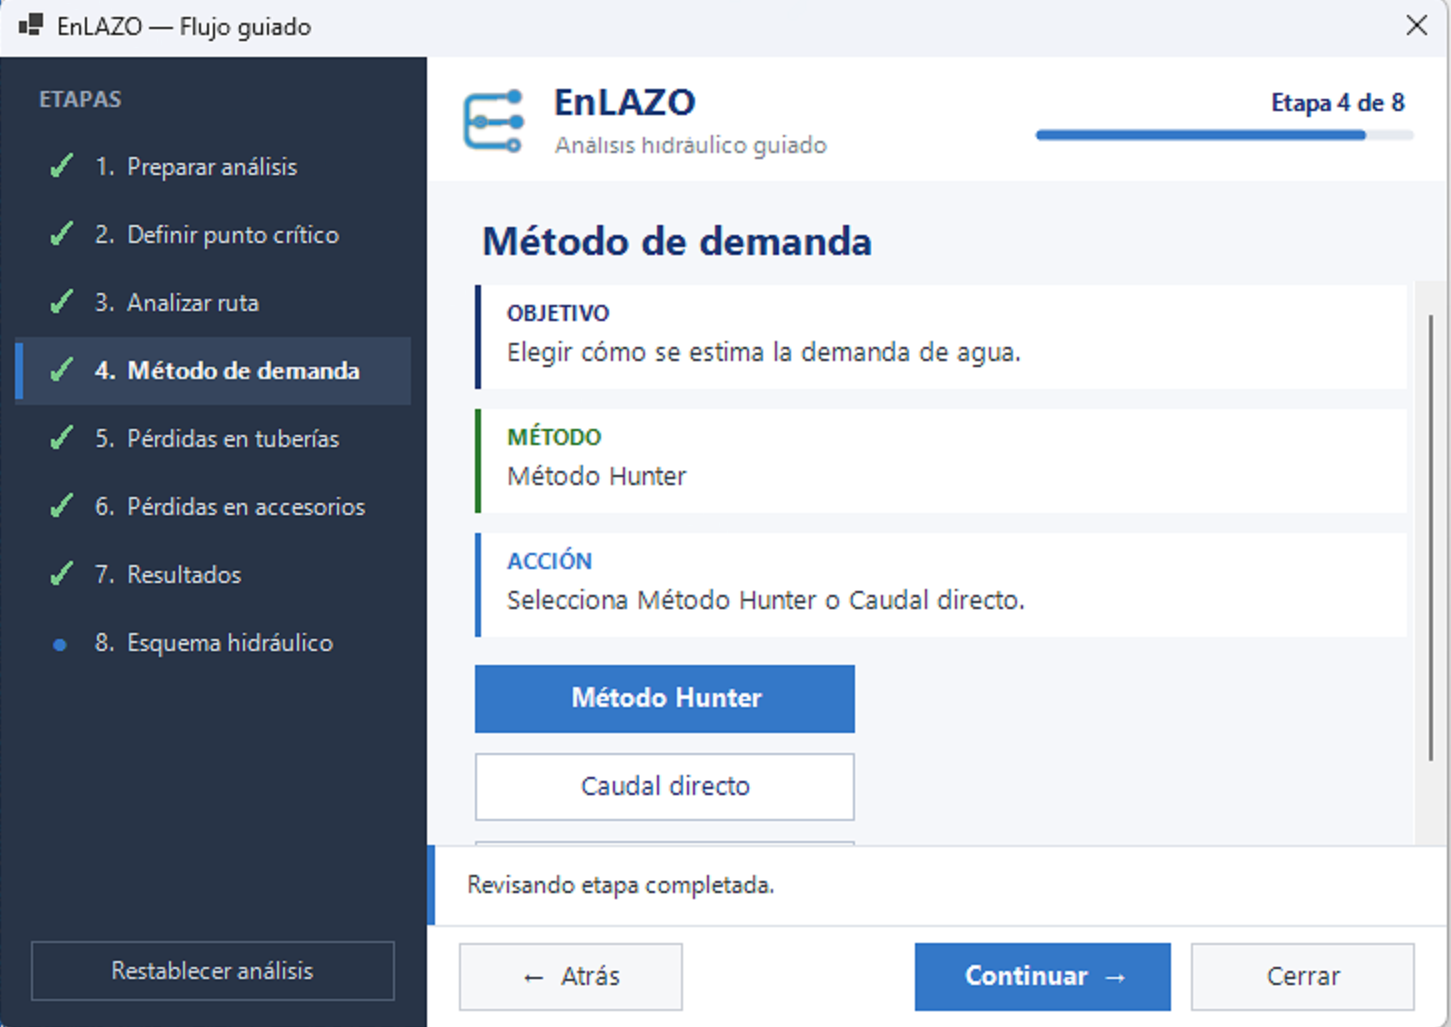This screenshot has width=1451, height=1027.
Task: Click the 'Método de demanda' page heading
Action: (x=677, y=242)
